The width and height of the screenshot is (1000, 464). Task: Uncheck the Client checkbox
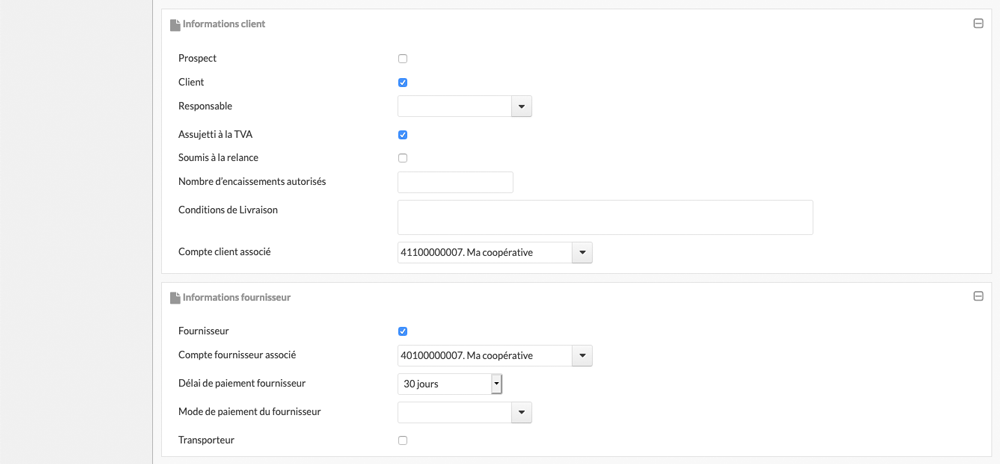402,83
